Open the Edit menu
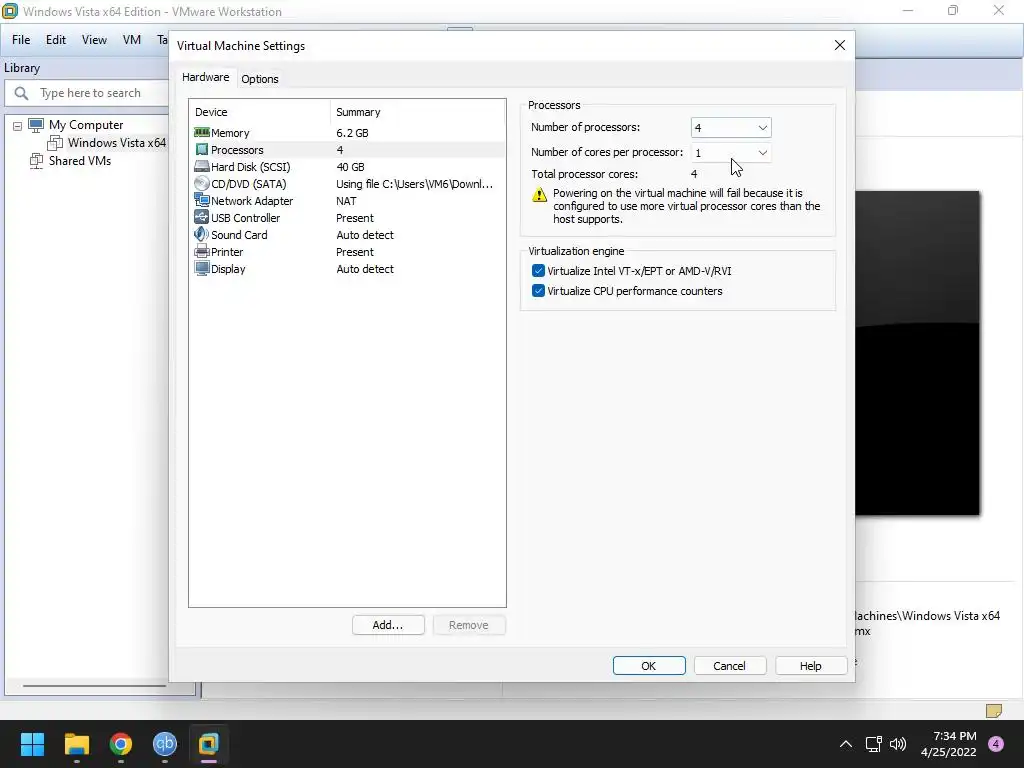This screenshot has width=1024, height=768. click(56, 40)
